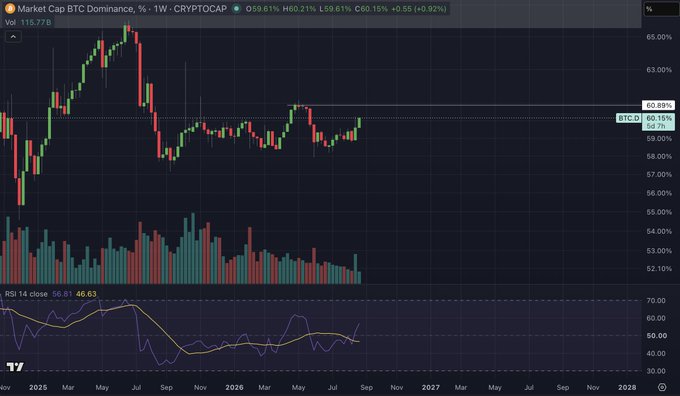This screenshot has height=396, width=680.
Task: Click the 57.00% price scale label
Action: (659, 174)
